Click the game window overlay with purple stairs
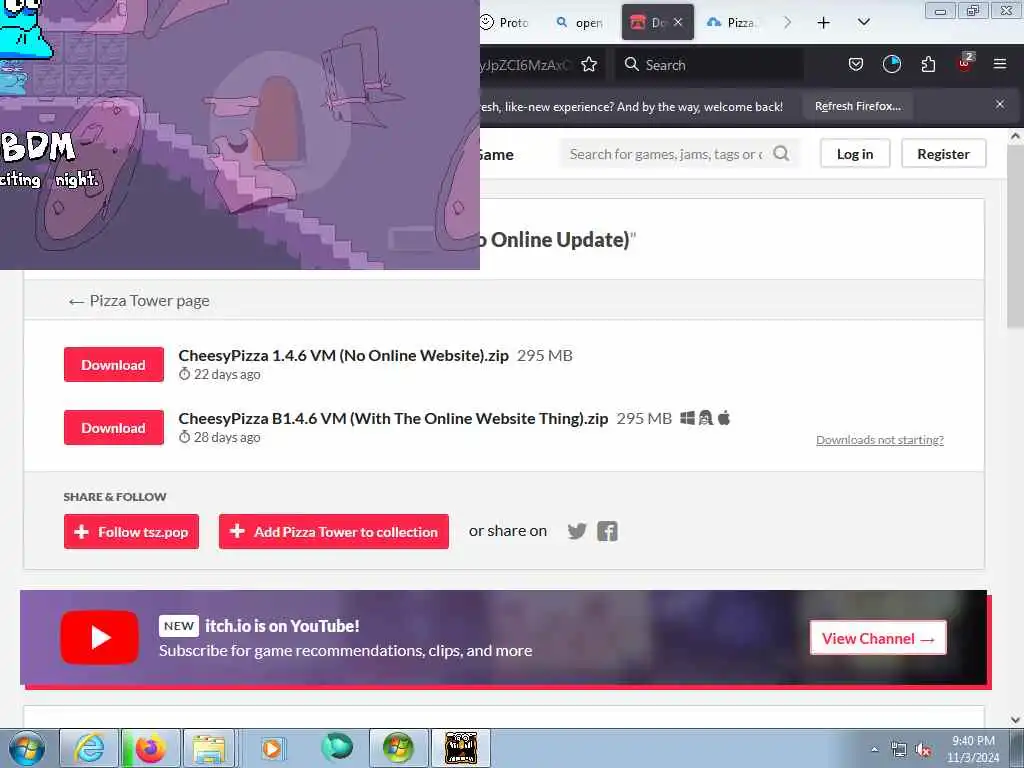The width and height of the screenshot is (1024, 768). point(240,135)
